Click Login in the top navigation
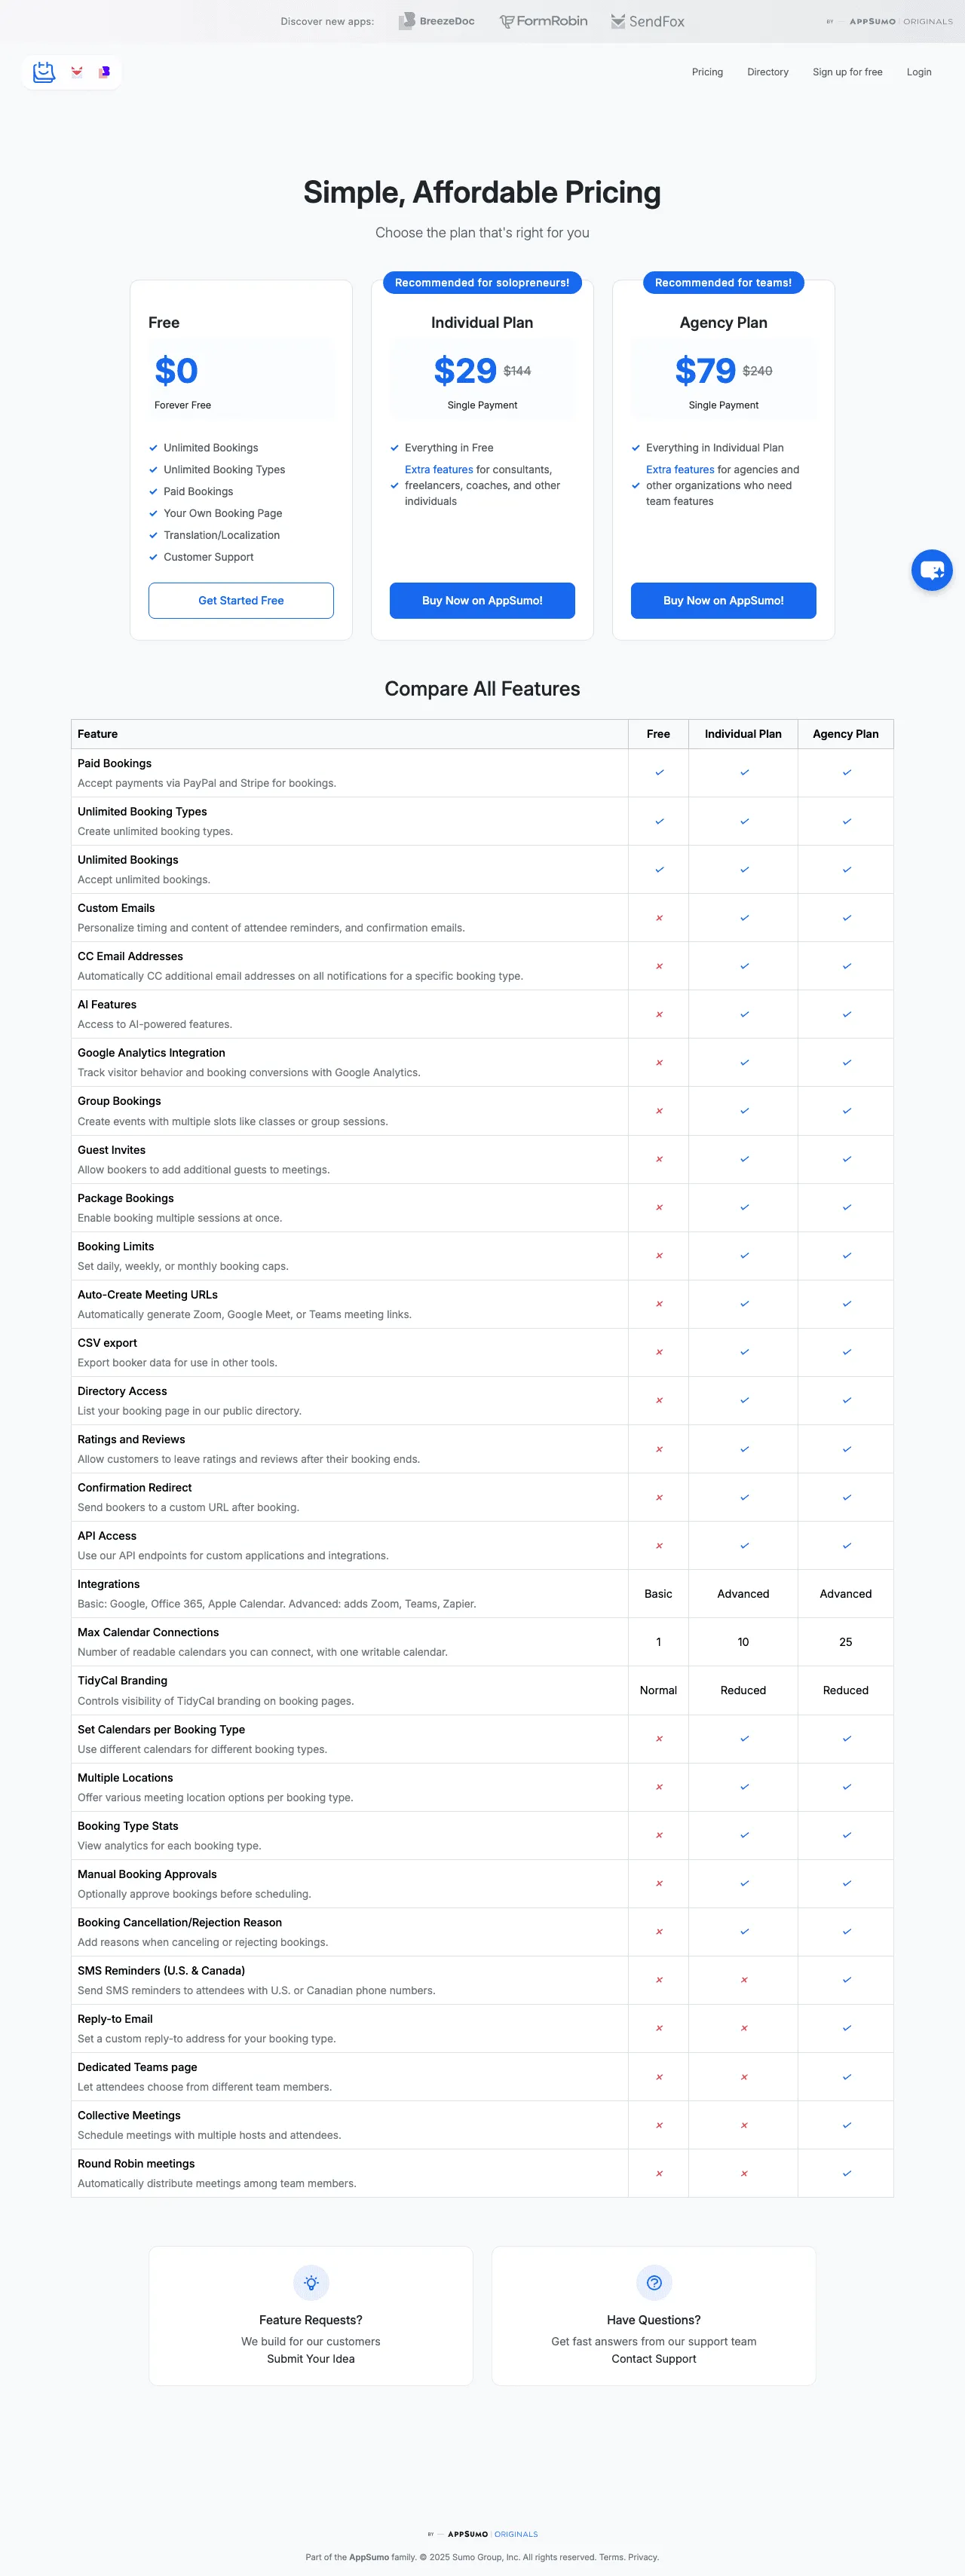965x2576 pixels. coord(918,71)
